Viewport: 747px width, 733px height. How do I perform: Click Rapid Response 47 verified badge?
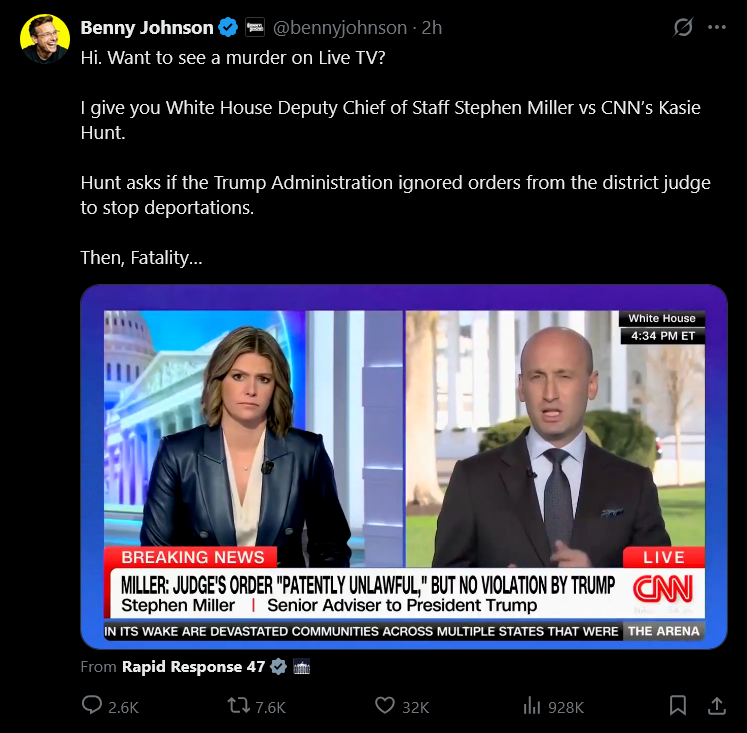(279, 666)
